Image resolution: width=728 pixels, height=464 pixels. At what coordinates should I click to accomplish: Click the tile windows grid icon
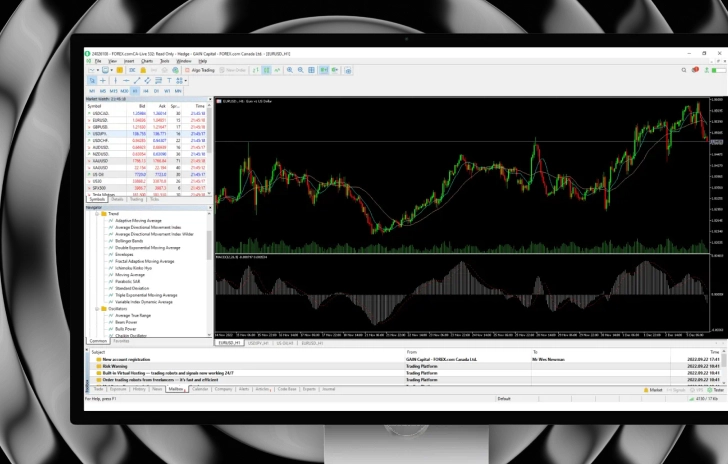pyautogui.click(x=312, y=70)
